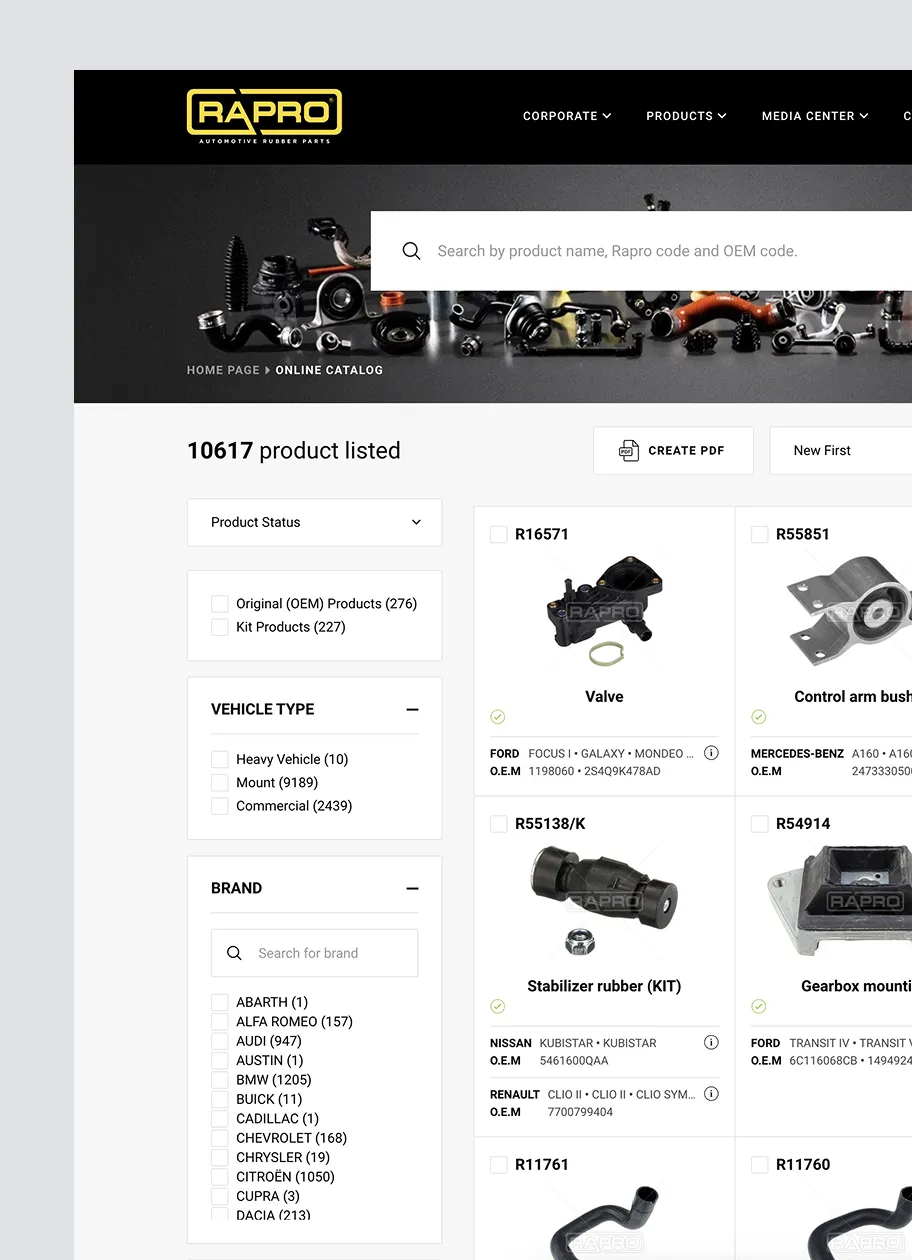Open info icon for Ford Focus Valve
912x1260 pixels.
pyautogui.click(x=711, y=753)
